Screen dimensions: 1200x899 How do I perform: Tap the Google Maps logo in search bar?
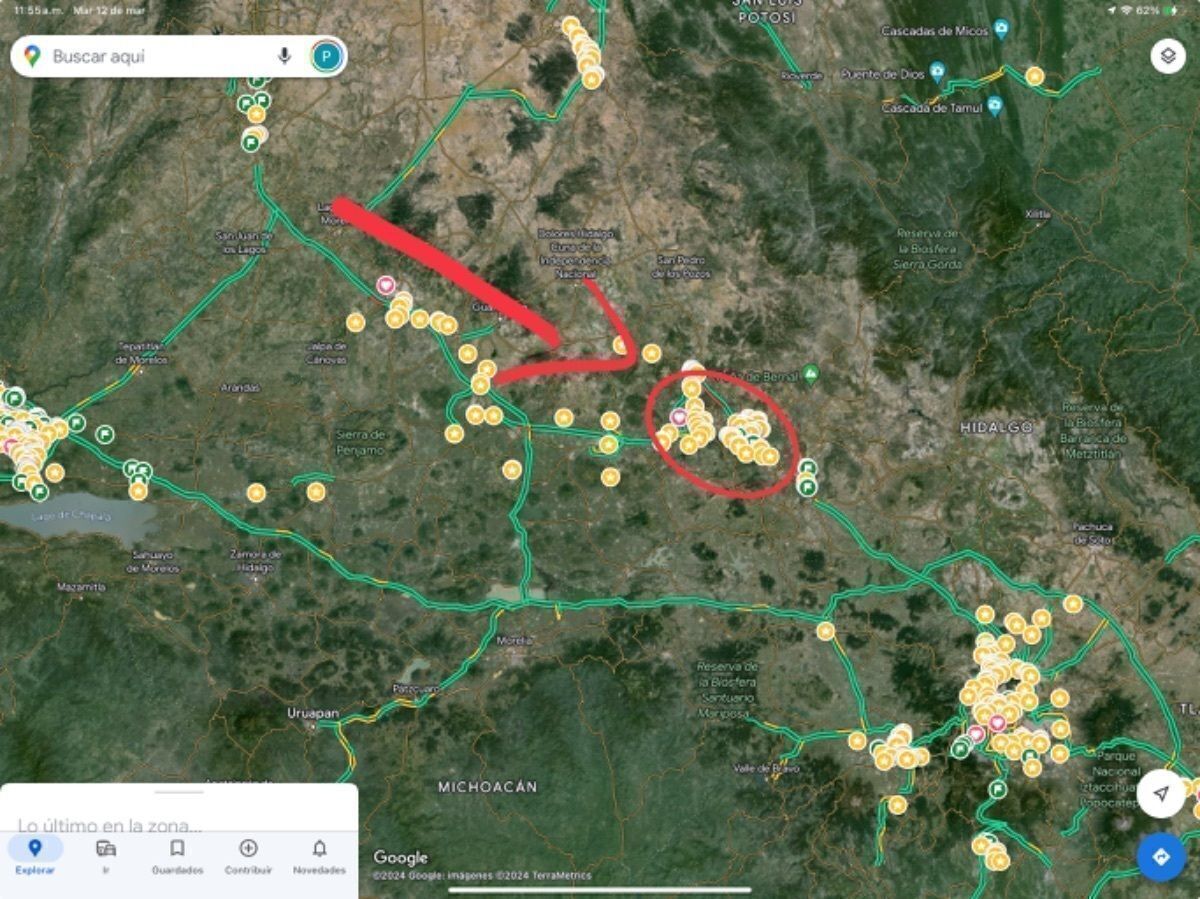coord(32,56)
